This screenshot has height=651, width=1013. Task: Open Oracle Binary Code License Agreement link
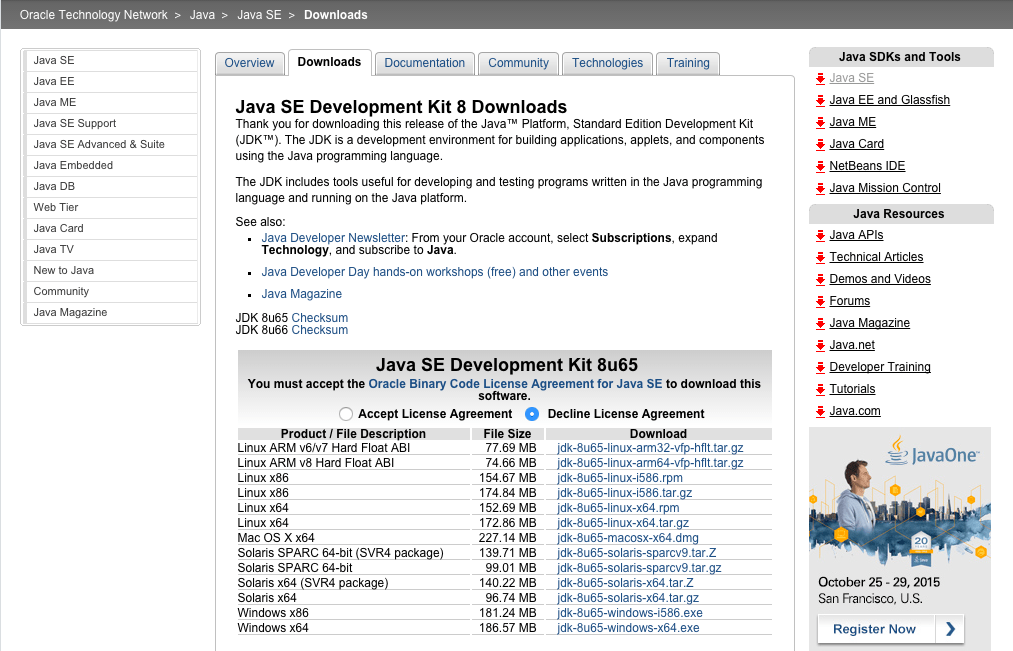[515, 384]
